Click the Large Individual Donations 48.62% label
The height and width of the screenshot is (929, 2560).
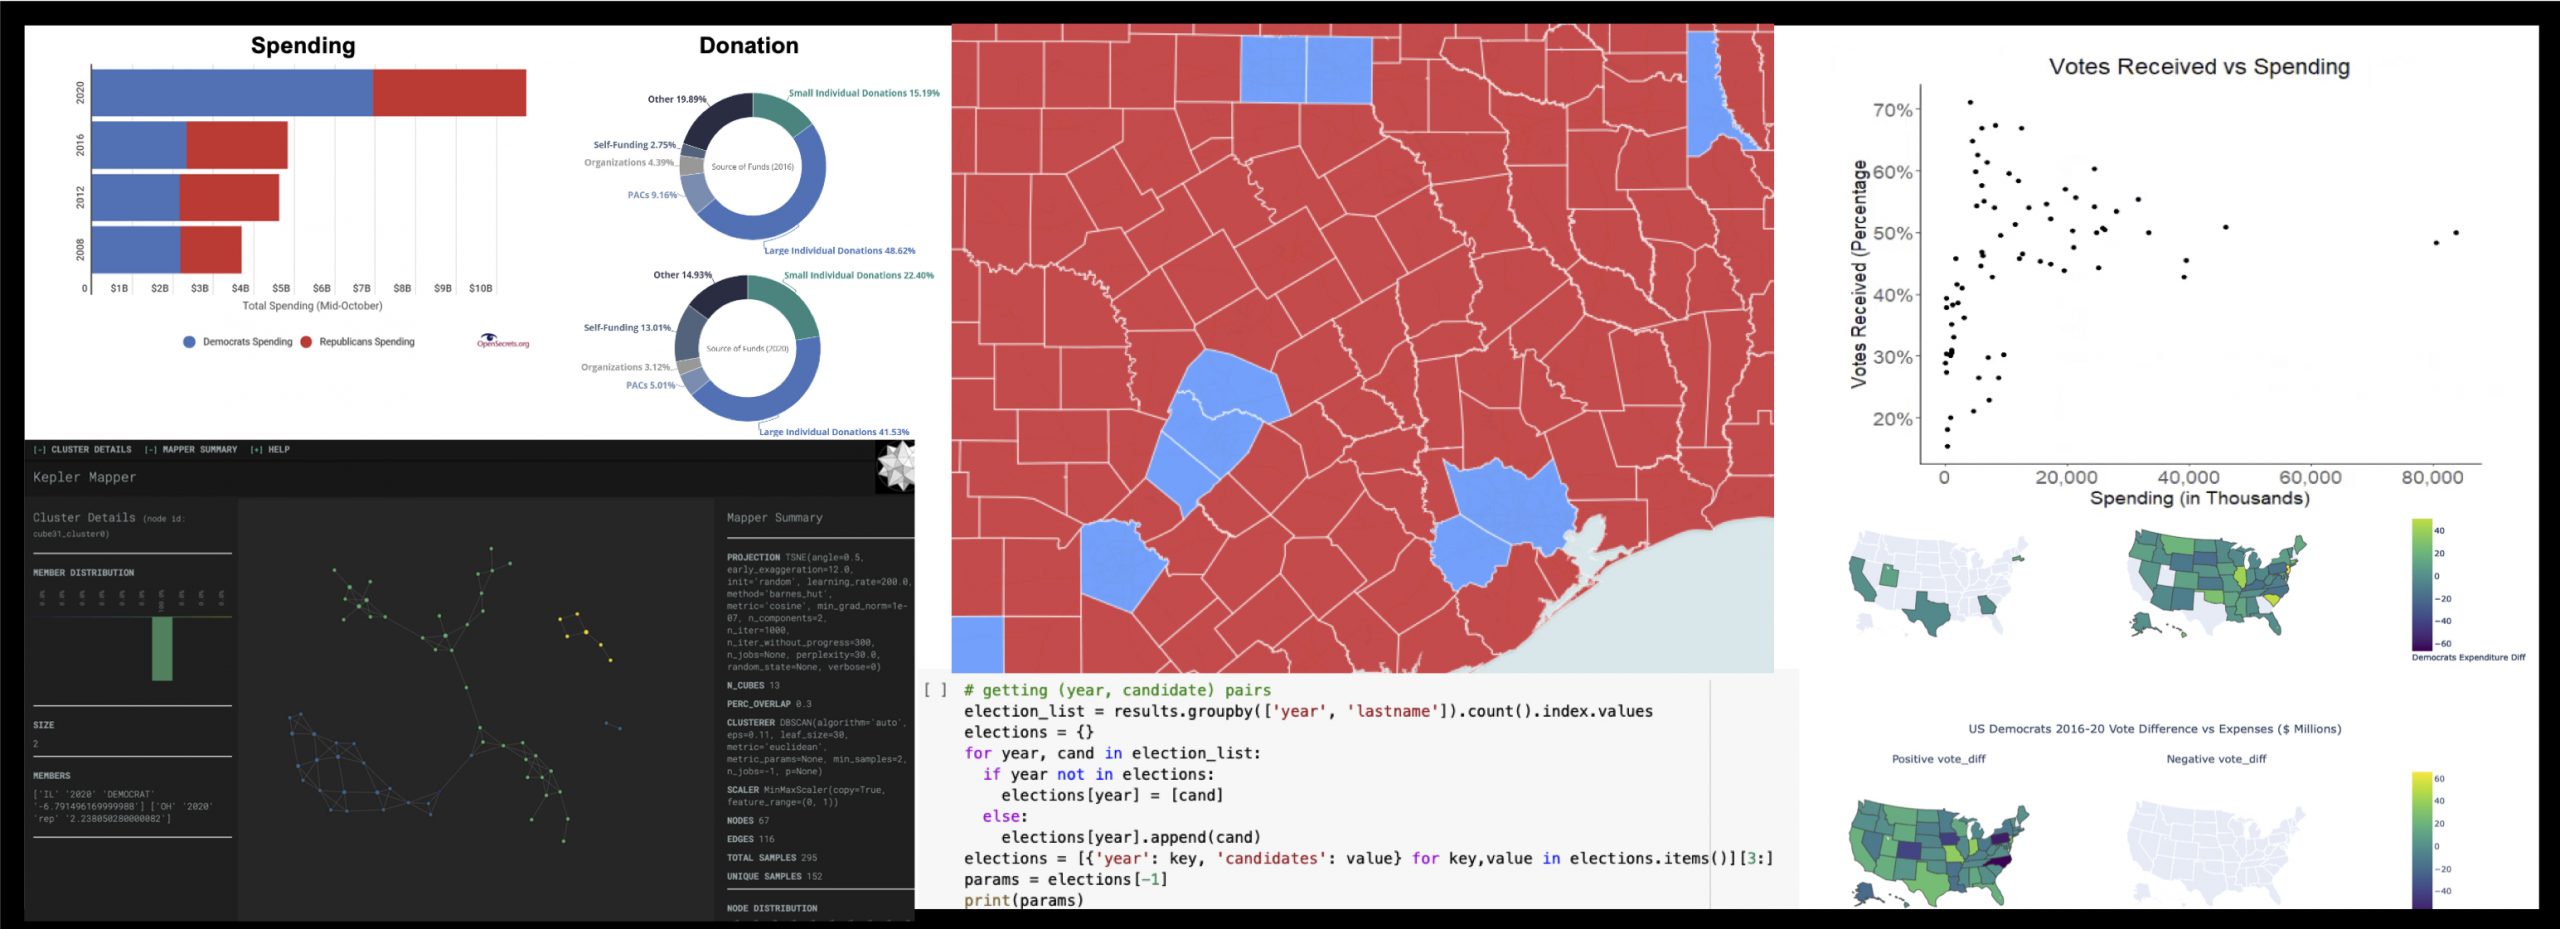pyautogui.click(x=832, y=251)
